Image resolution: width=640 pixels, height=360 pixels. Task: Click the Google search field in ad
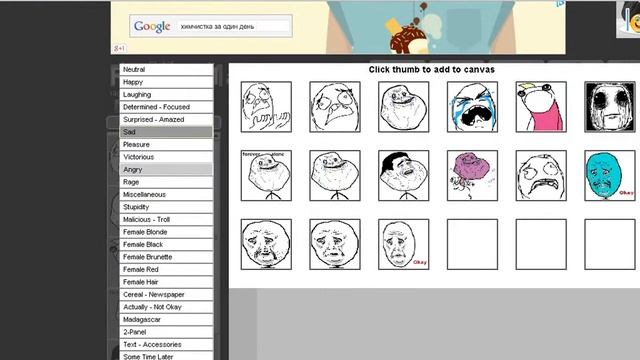tap(233, 26)
